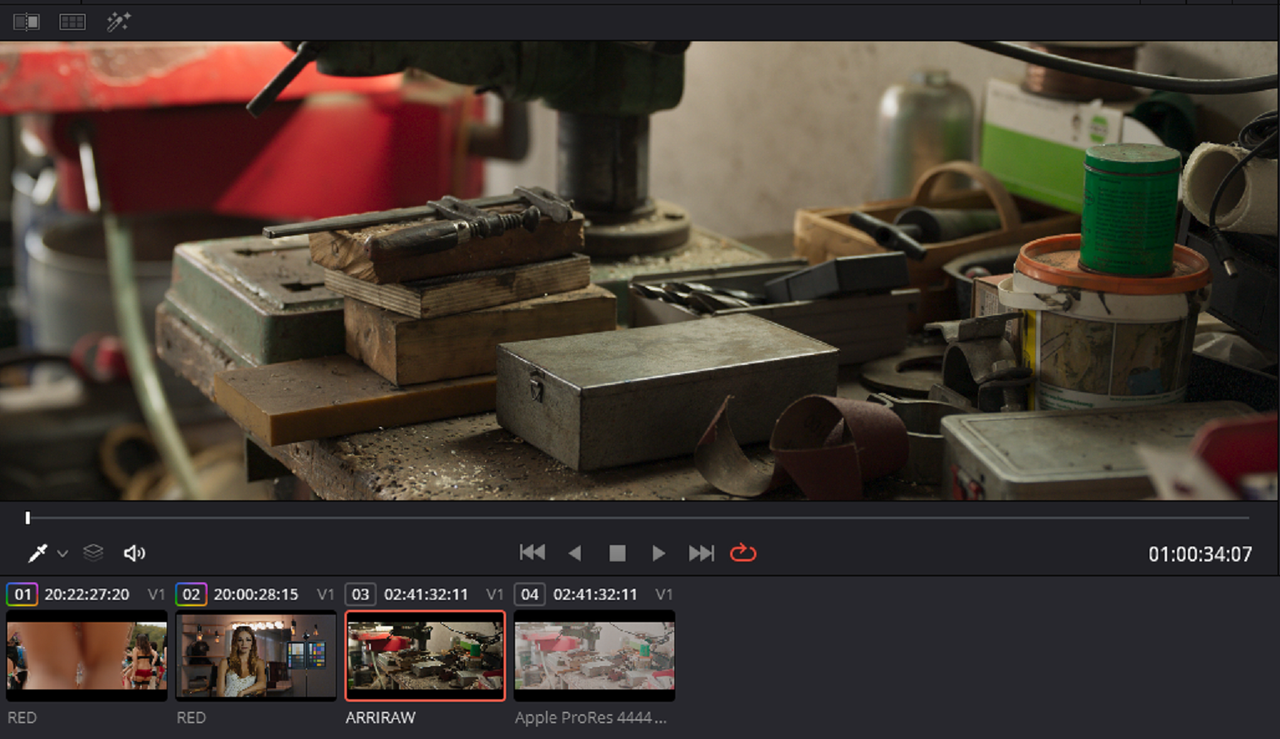Click the RED label under clip 01
Image resolution: width=1280 pixels, height=739 pixels.
(x=22, y=717)
